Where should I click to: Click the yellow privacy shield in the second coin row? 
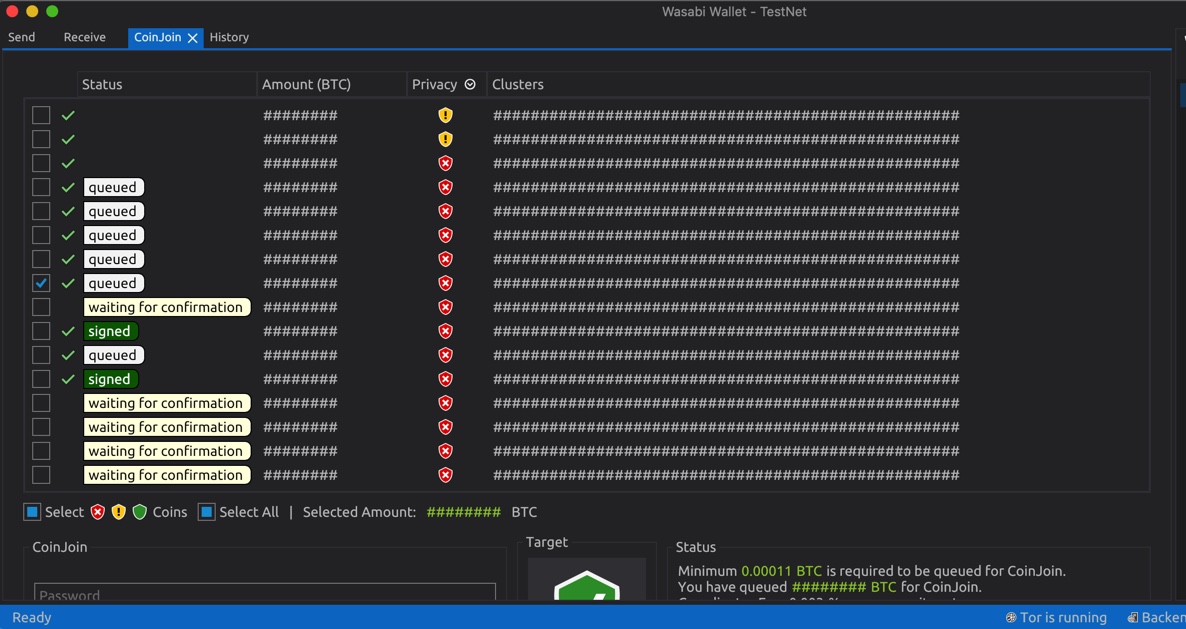click(x=446, y=139)
